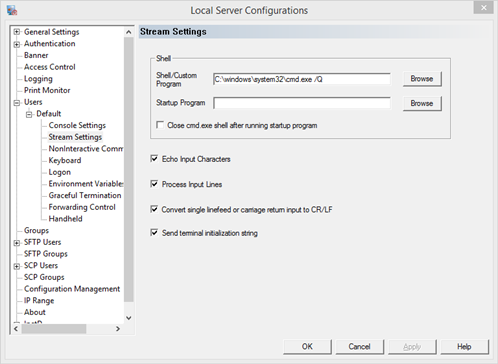Screen dimensions: 498x364
Task: Select General Settings in the tree
Action: click(52, 32)
